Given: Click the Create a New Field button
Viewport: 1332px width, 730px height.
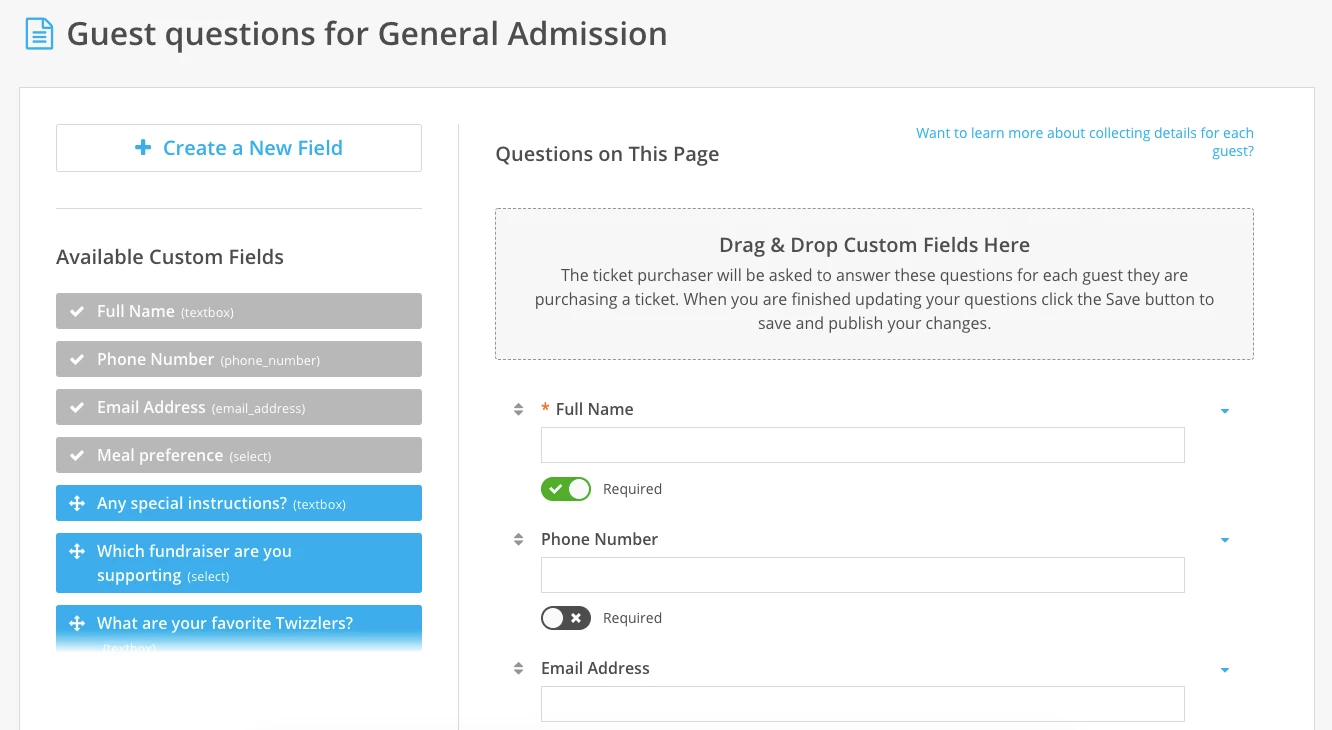Looking at the screenshot, I should tap(238, 147).
